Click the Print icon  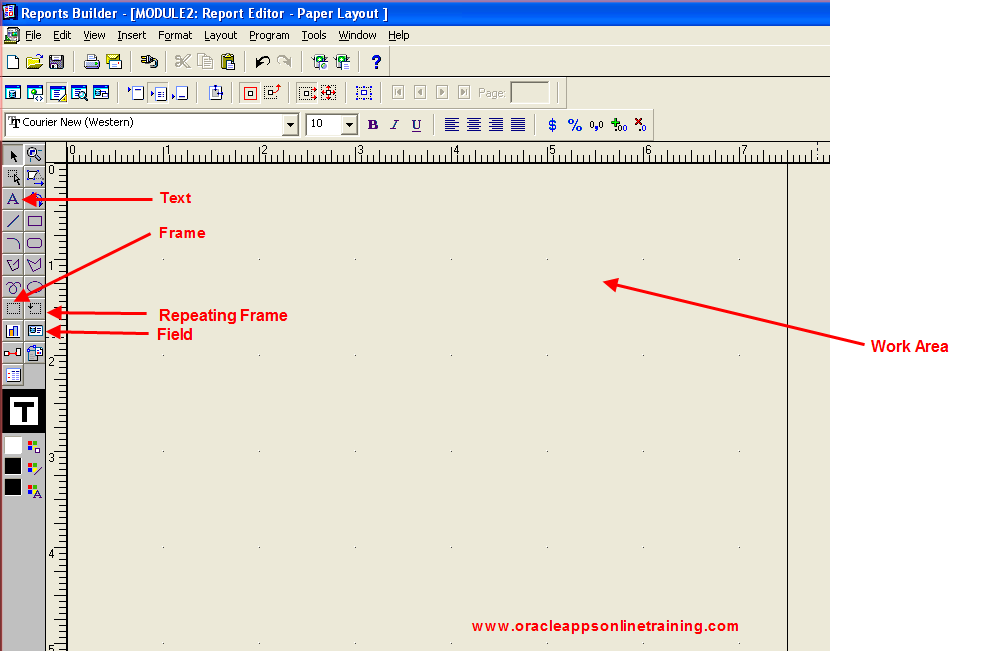pos(92,61)
